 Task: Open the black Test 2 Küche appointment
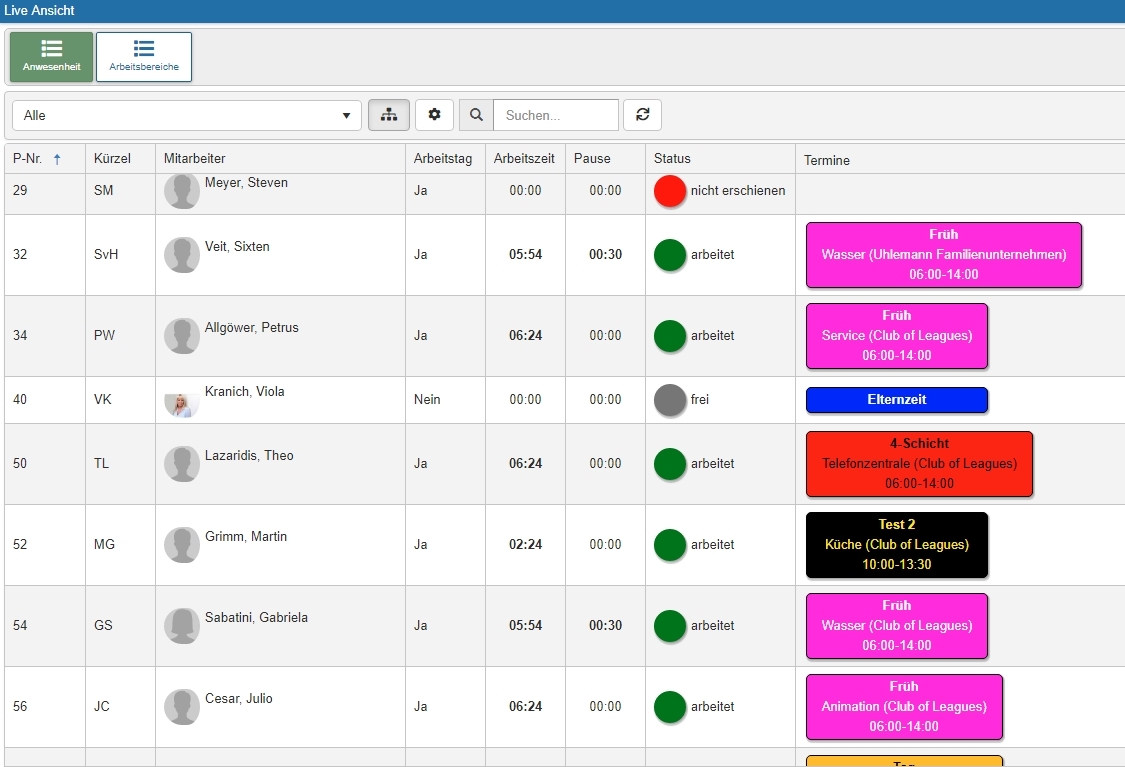click(897, 545)
